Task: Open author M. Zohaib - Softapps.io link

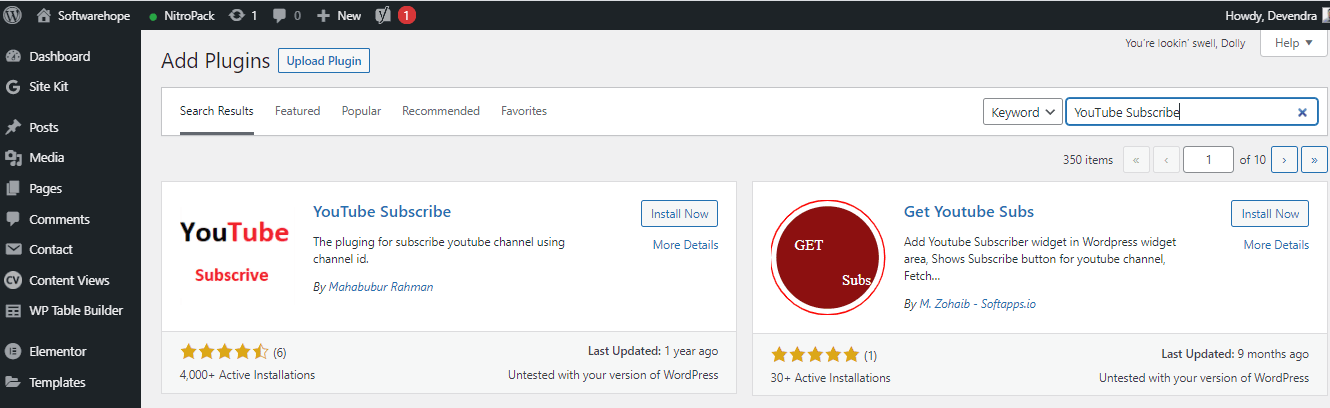Action: (978, 303)
